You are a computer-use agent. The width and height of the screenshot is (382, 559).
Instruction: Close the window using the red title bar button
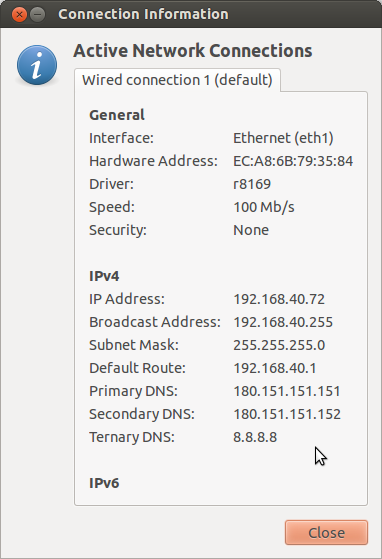19,15
